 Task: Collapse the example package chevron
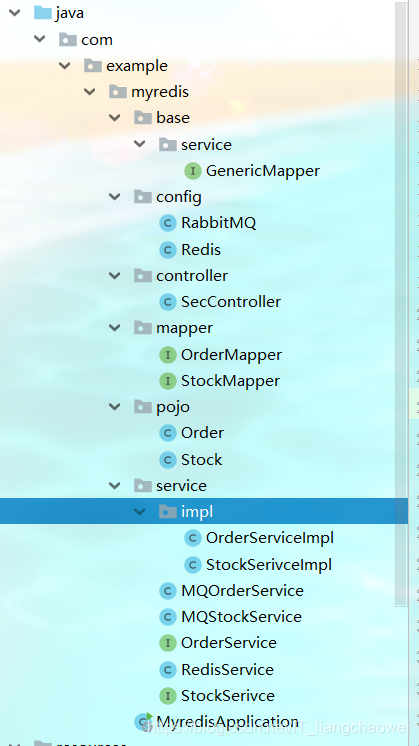65,66
